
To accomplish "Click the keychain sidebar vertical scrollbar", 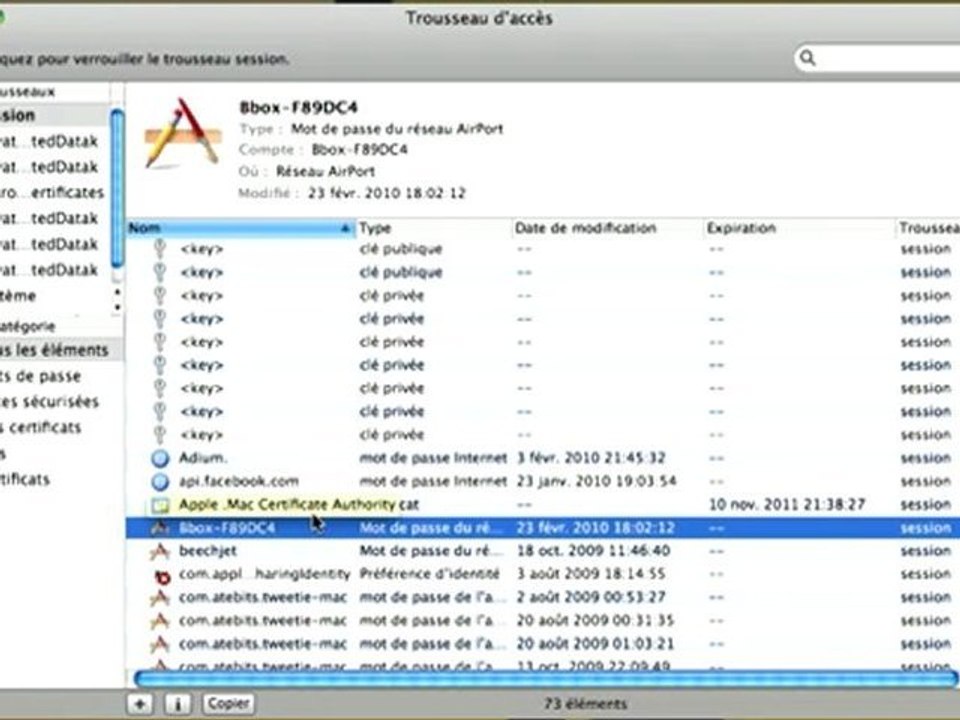I will point(117,190).
